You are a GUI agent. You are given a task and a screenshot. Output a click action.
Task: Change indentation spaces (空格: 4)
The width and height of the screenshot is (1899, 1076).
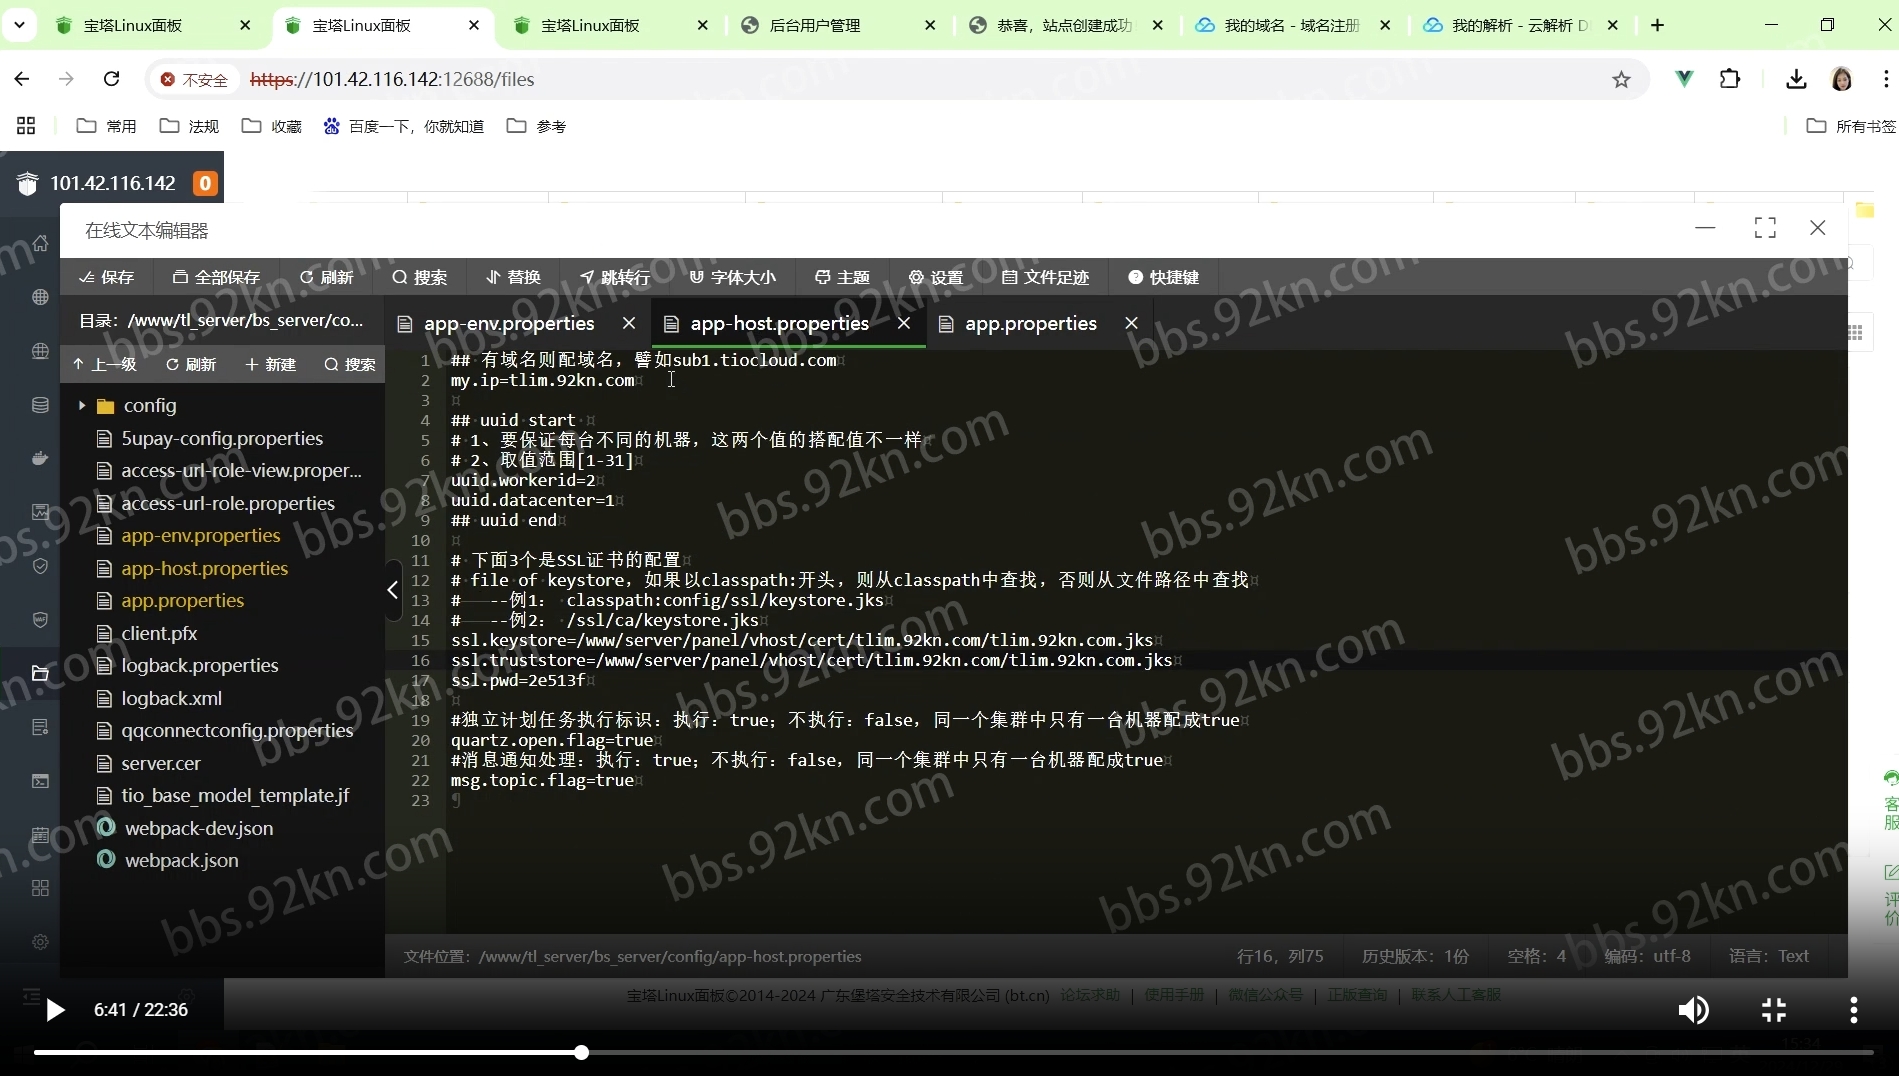pos(1537,956)
